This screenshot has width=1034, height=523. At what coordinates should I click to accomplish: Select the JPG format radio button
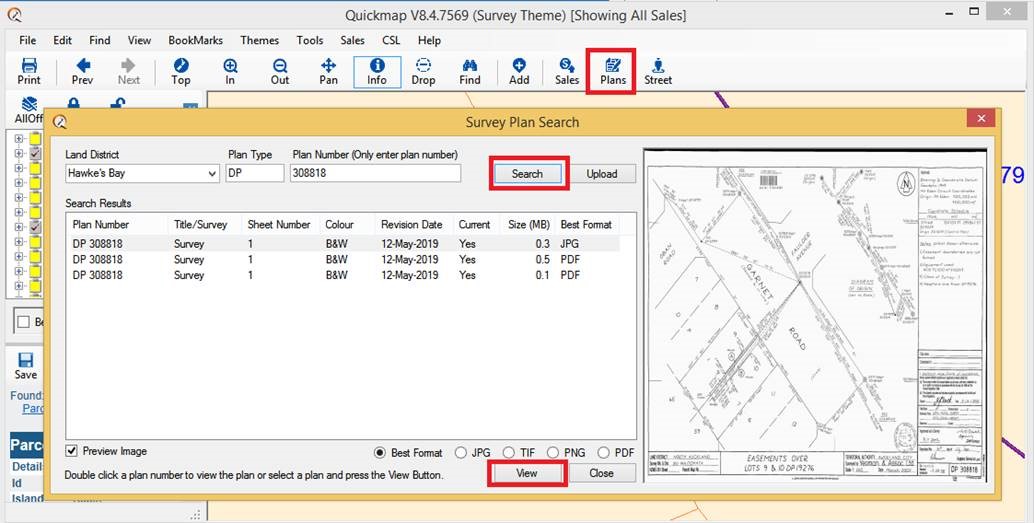460,453
